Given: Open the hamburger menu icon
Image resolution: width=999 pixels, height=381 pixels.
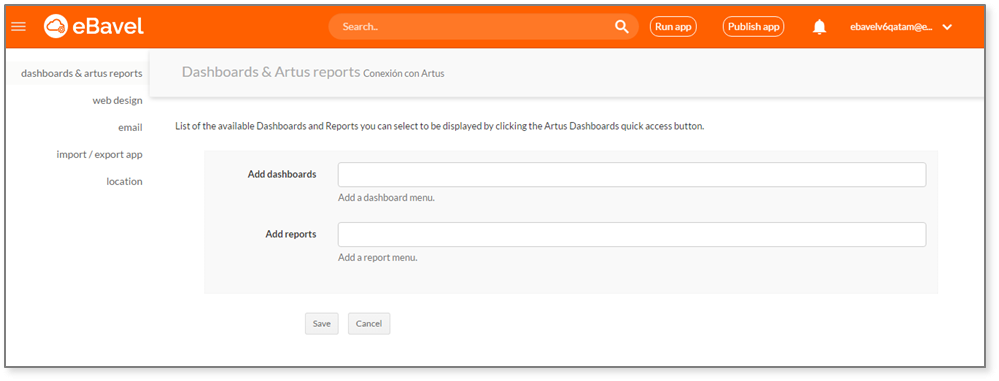Looking at the screenshot, I should 18,27.
